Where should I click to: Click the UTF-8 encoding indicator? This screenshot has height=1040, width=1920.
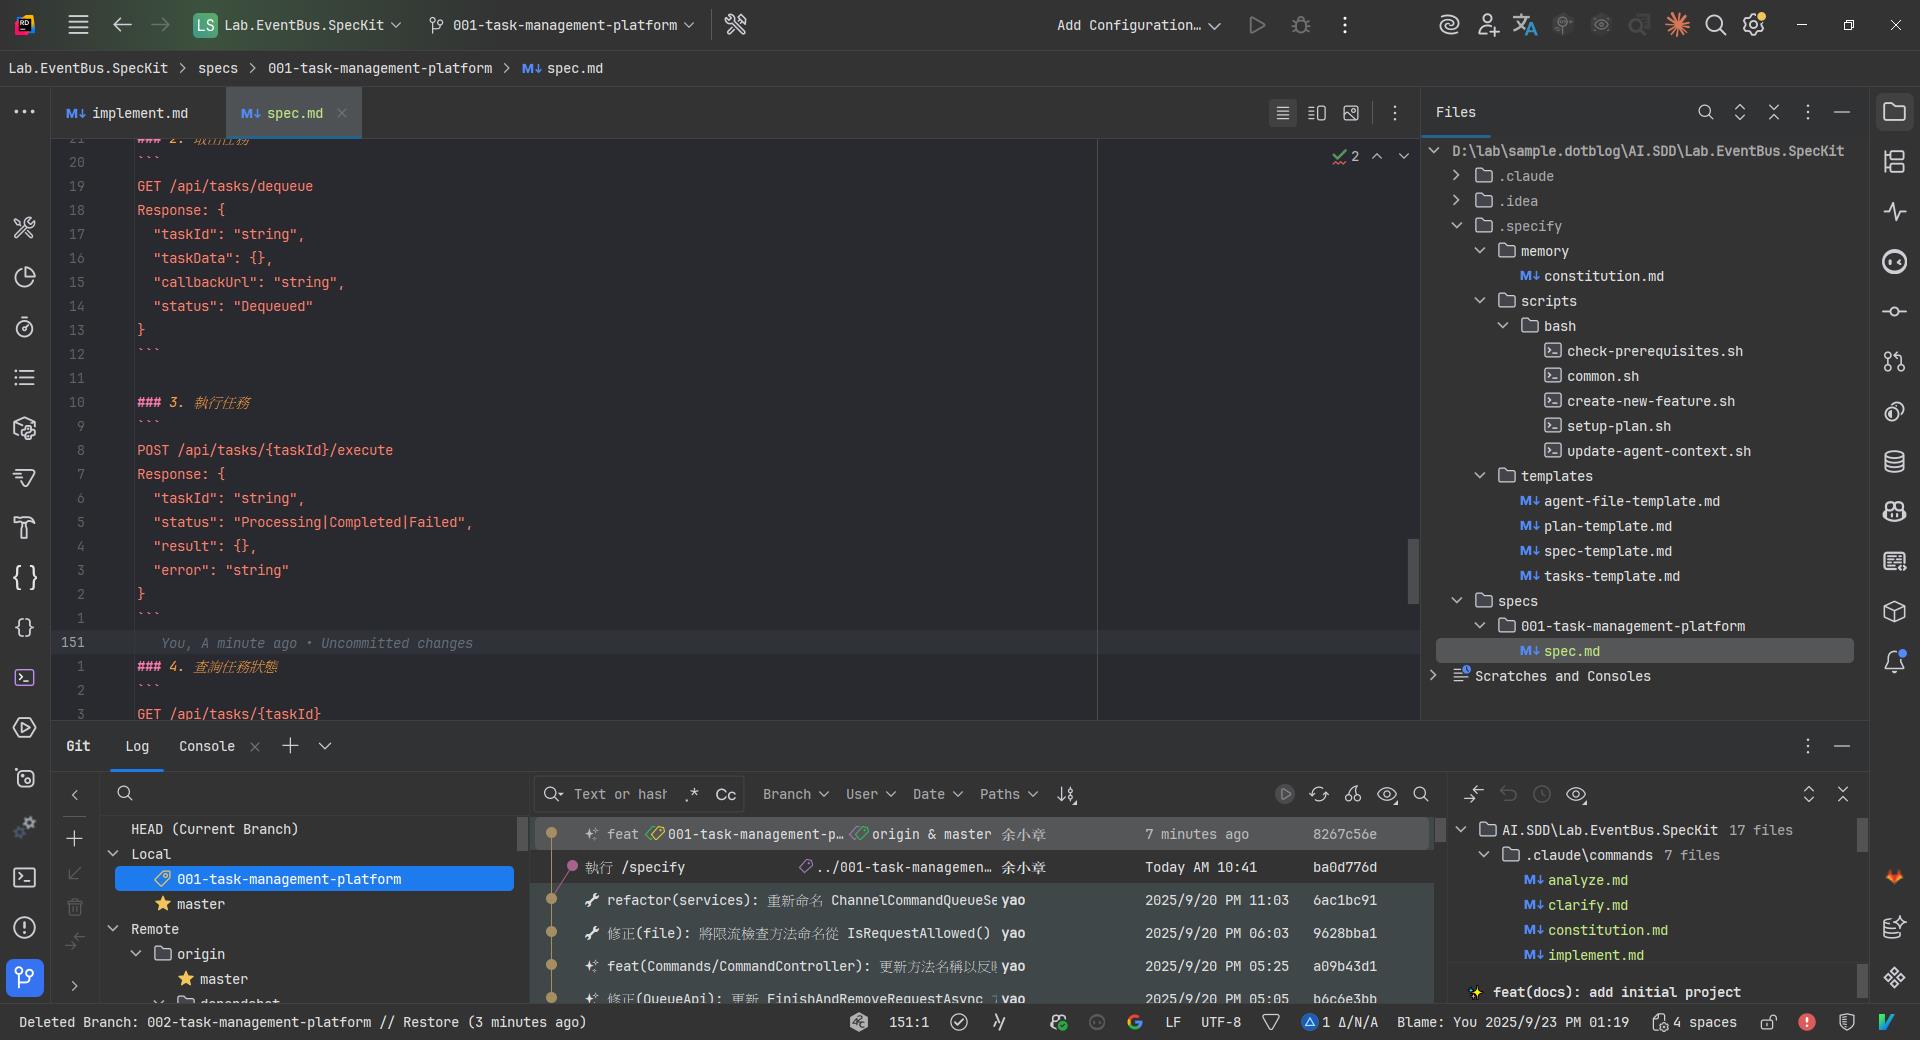pyautogui.click(x=1220, y=1022)
